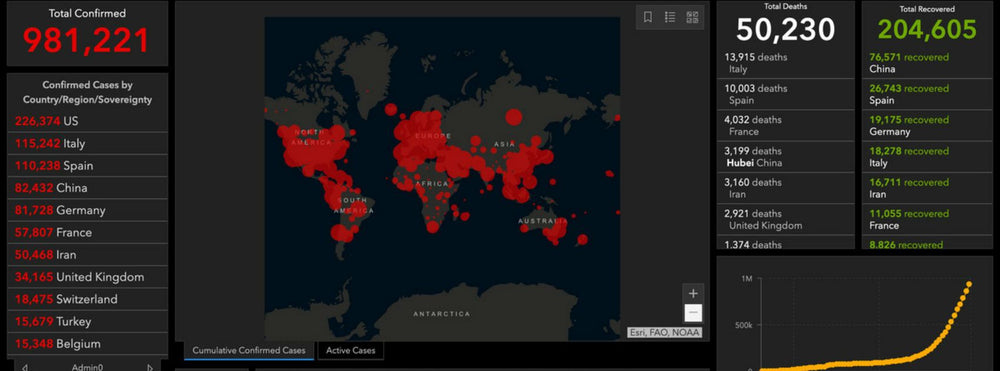1000x371 pixels.
Task: Switch to Cumulative Confirmed Cases tab
Action: [x=249, y=350]
